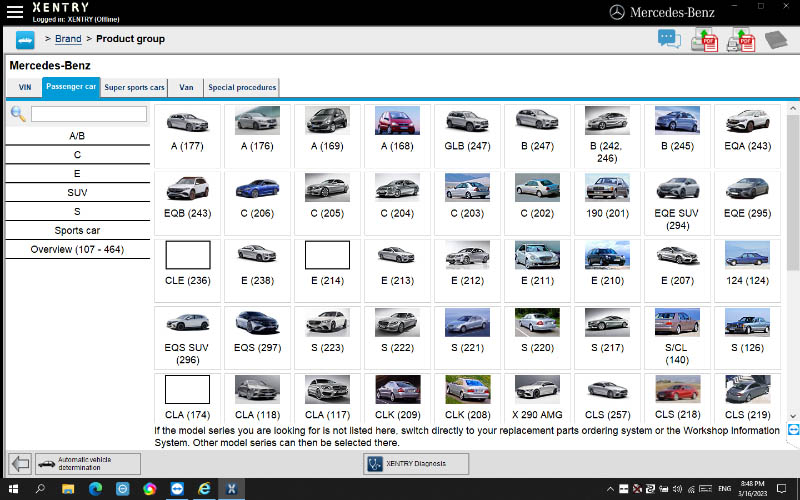Select the 124 (124) model
This screenshot has height=500, width=800.
click(747, 271)
